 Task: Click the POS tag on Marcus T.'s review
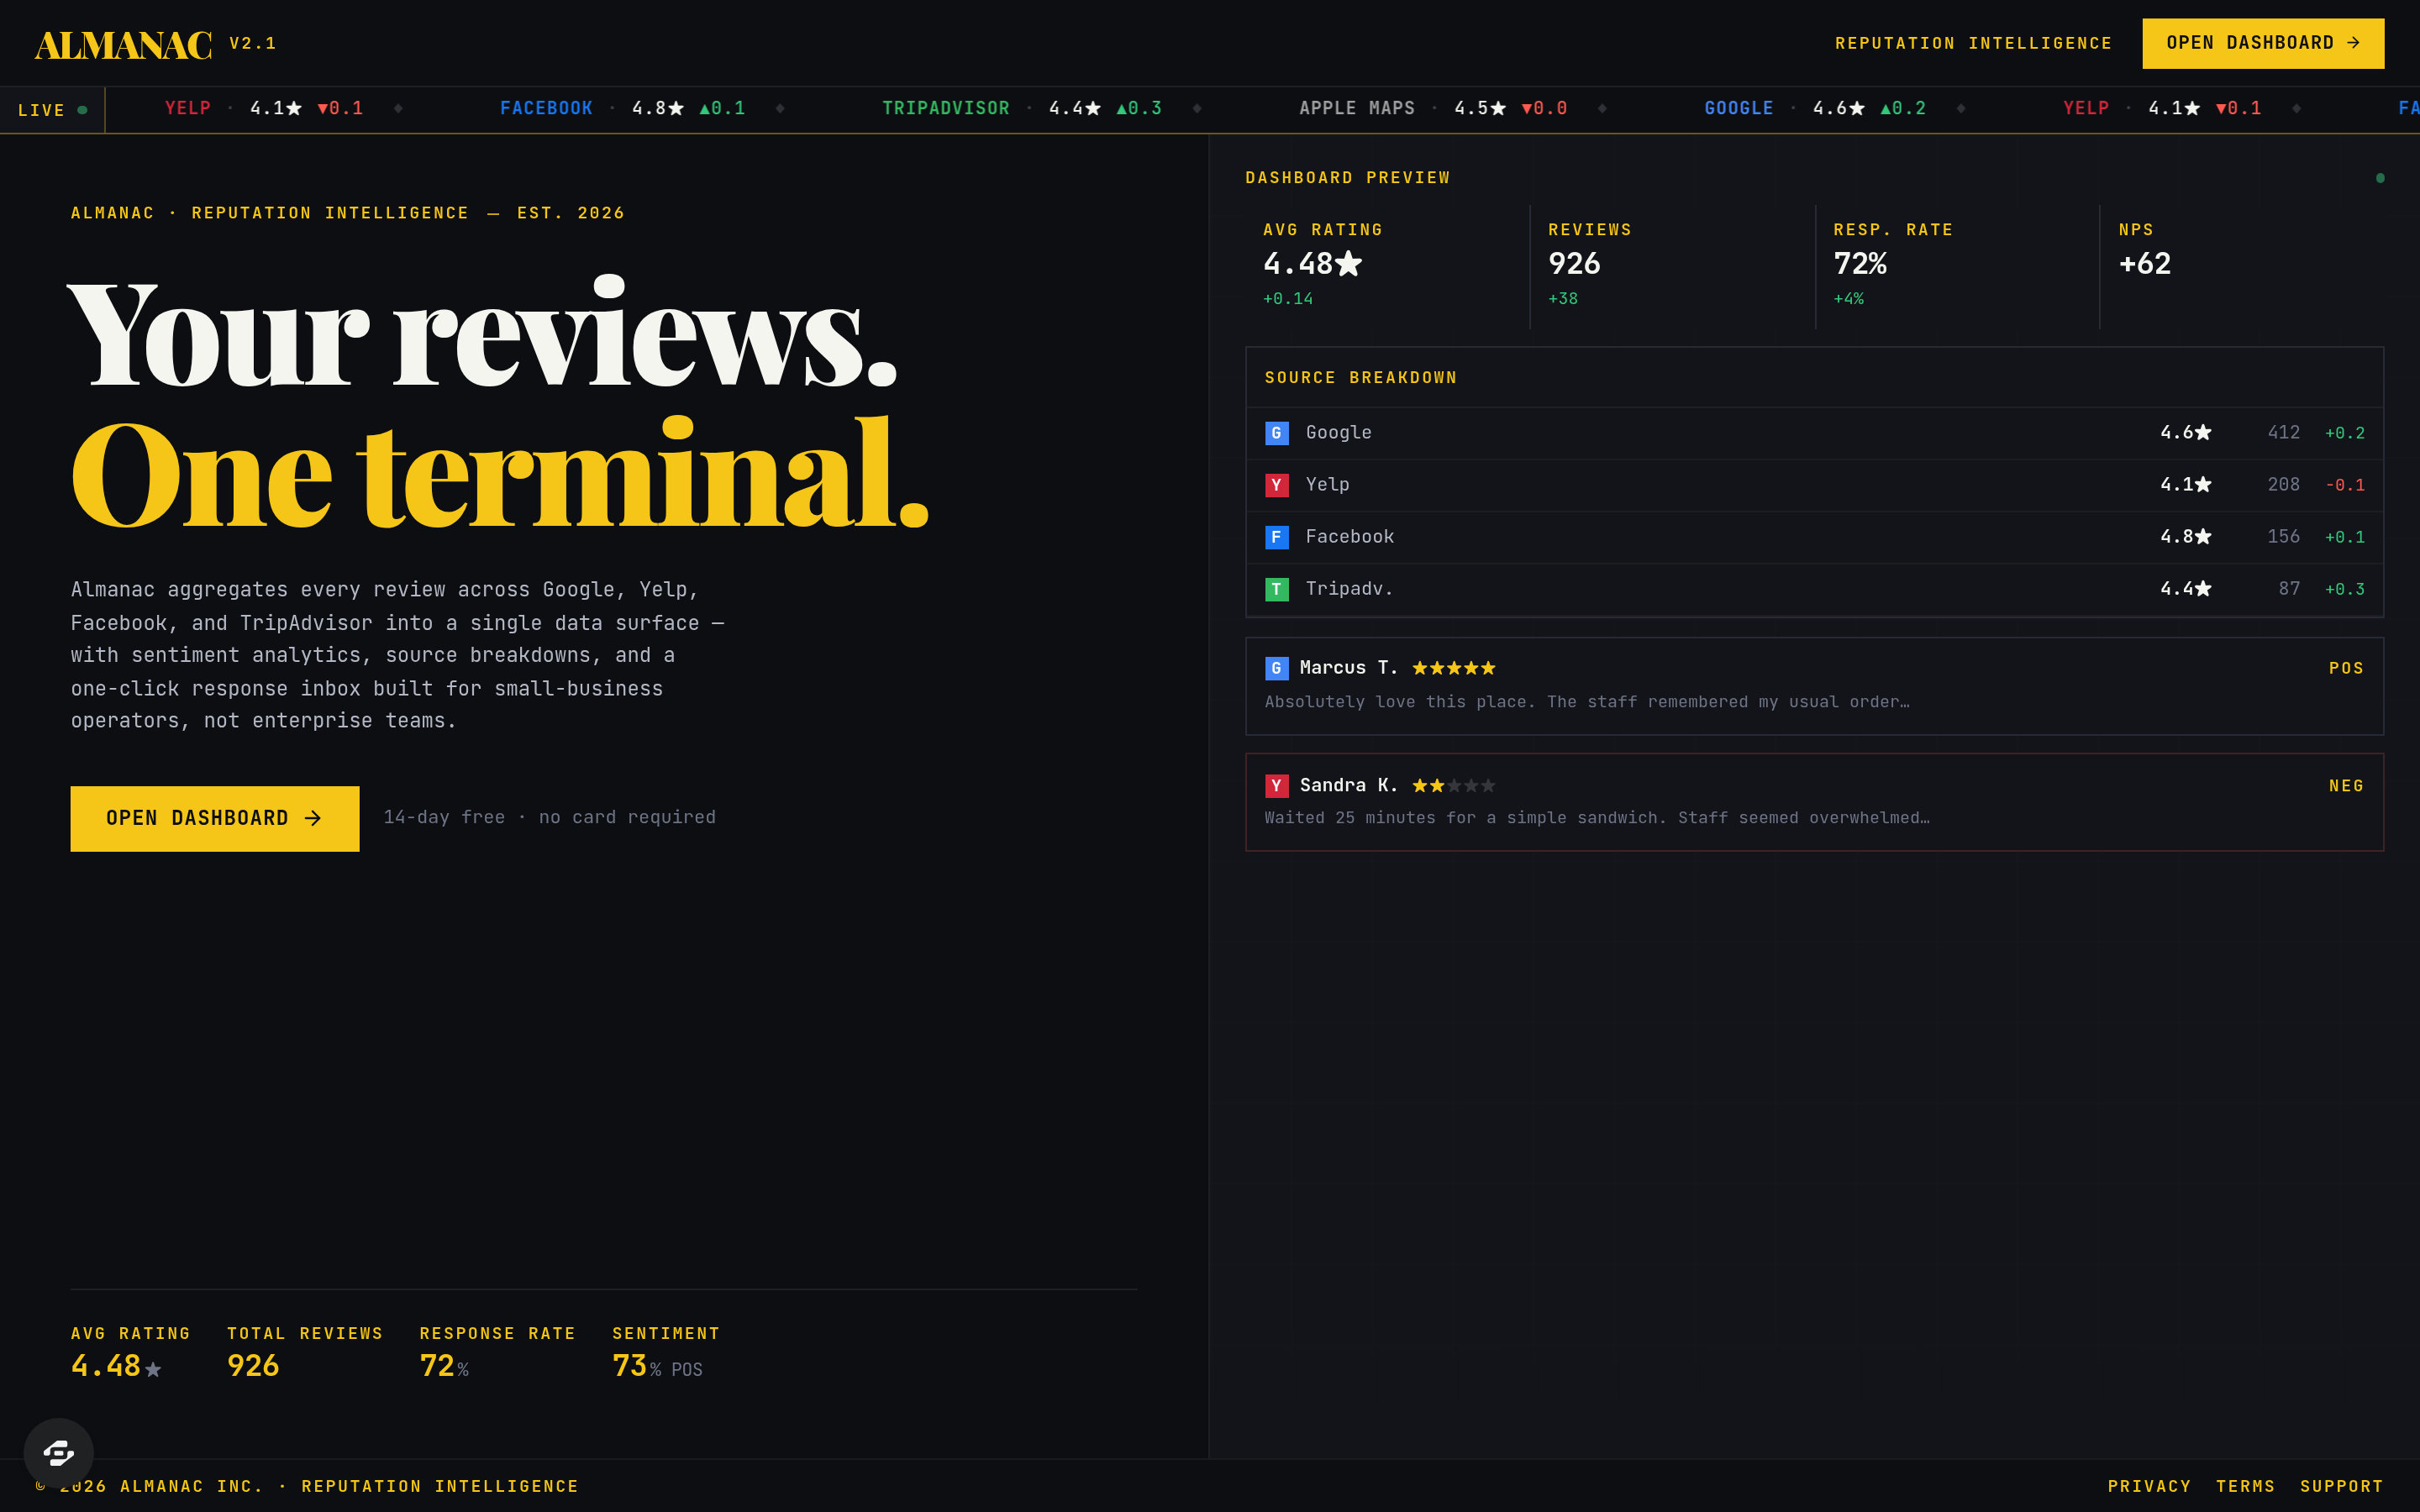2346,668
